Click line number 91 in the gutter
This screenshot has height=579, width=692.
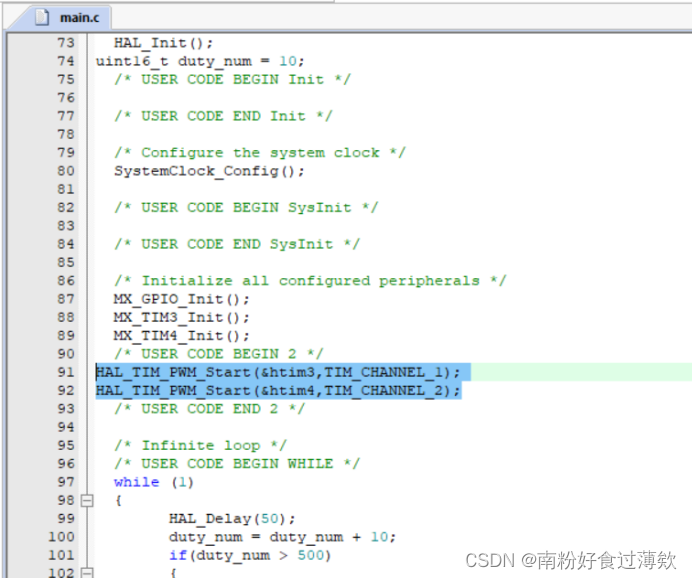tap(66, 372)
